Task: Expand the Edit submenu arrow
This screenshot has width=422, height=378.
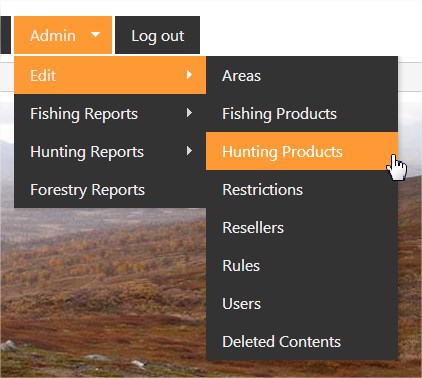Action: pyautogui.click(x=189, y=75)
